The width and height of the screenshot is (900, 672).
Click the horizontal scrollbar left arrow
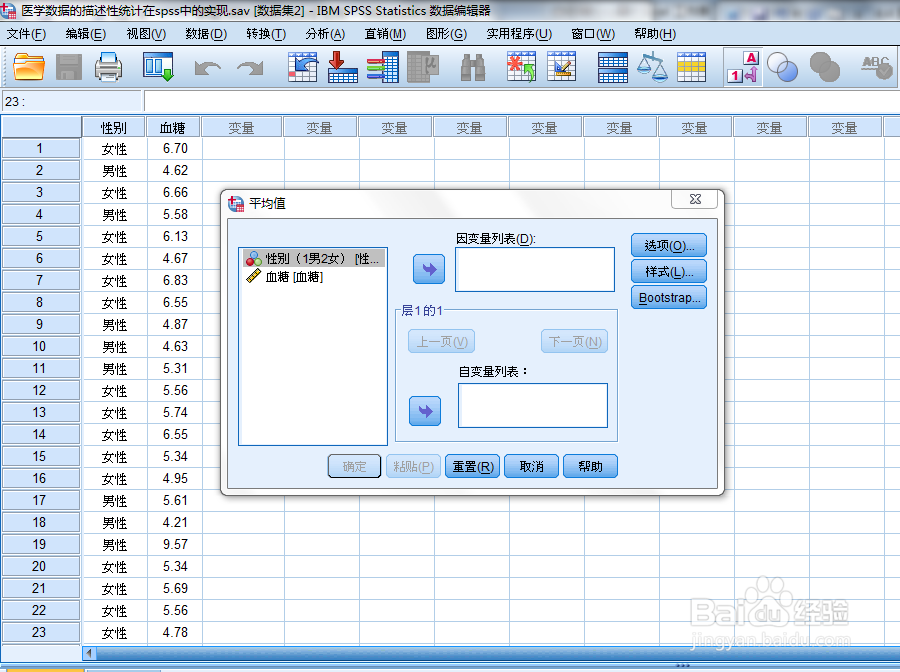pyautogui.click(x=89, y=653)
